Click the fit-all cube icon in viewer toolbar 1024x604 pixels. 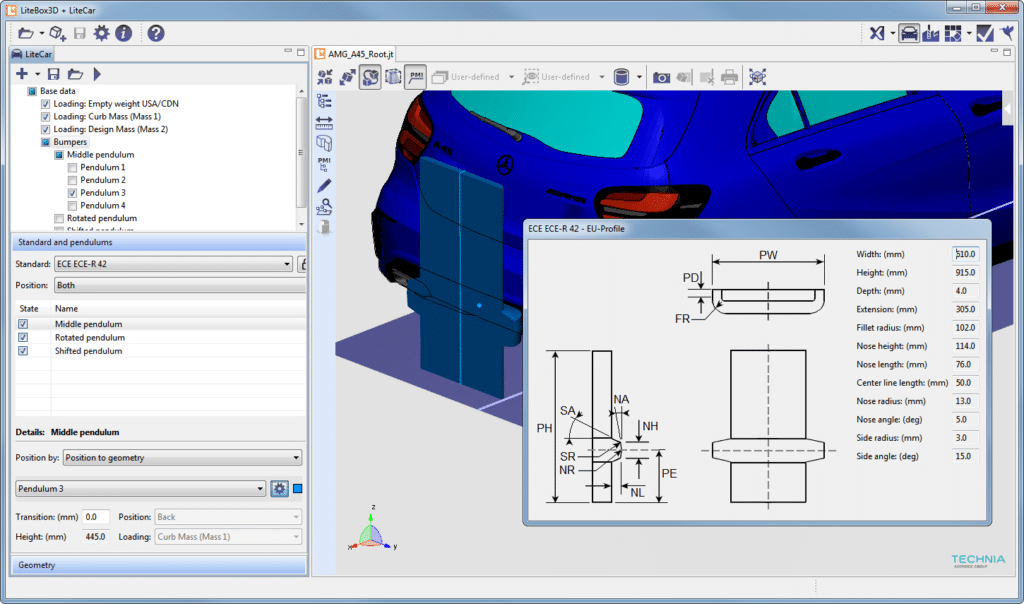tap(758, 77)
